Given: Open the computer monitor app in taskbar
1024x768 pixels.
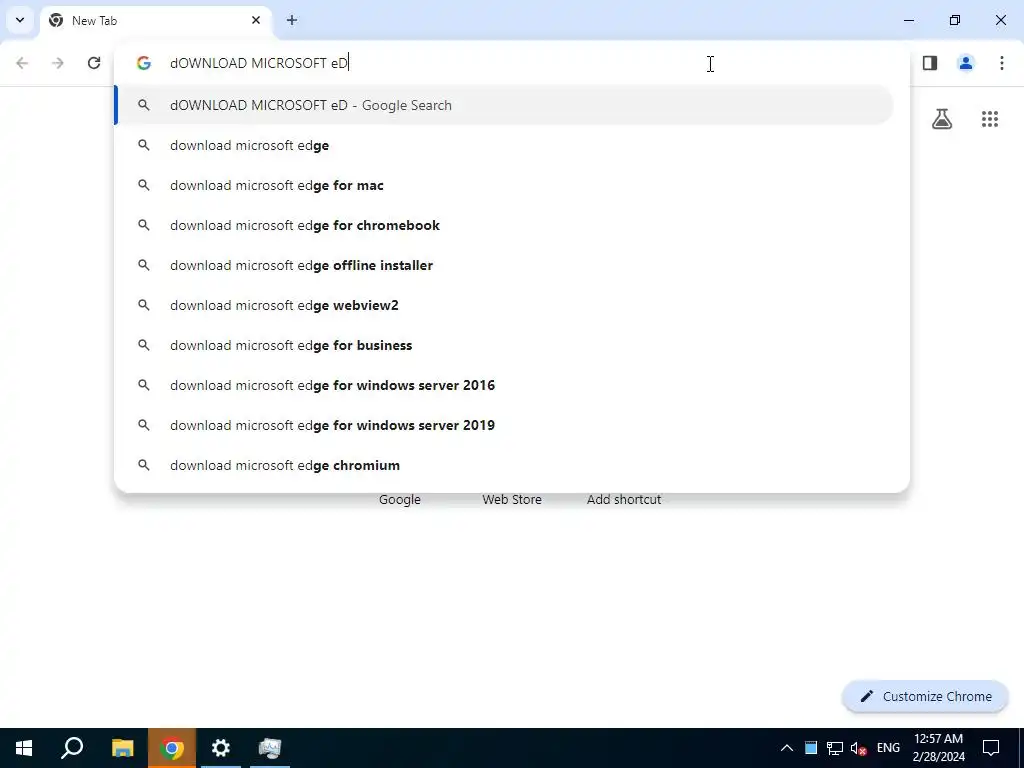Looking at the screenshot, I should click(270, 748).
